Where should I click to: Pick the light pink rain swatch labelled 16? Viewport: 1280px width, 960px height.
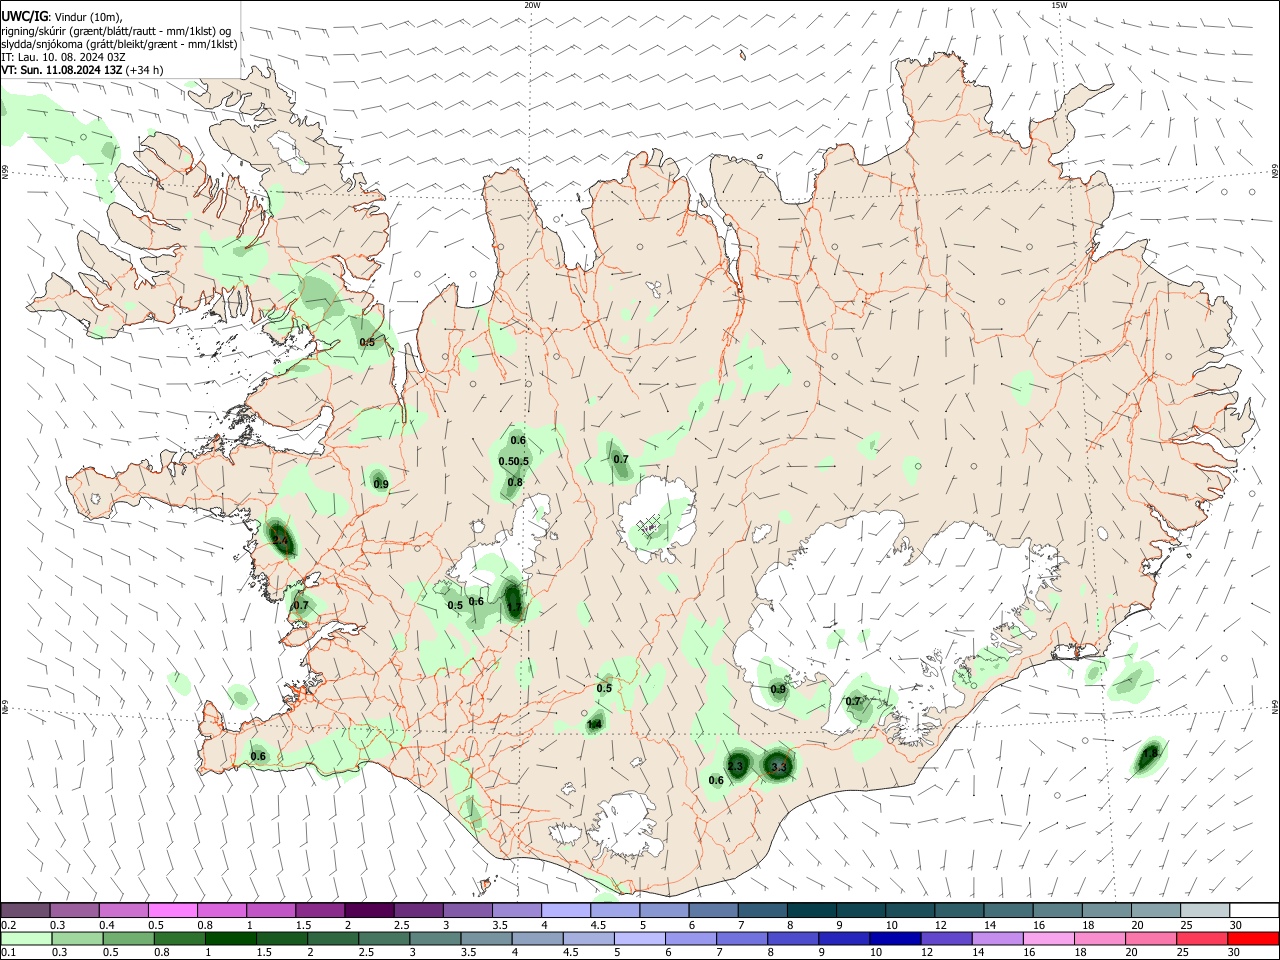click(1047, 938)
